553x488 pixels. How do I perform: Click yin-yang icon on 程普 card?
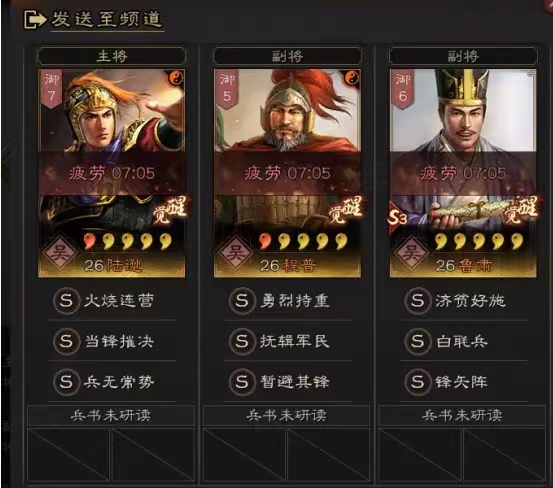(351, 79)
